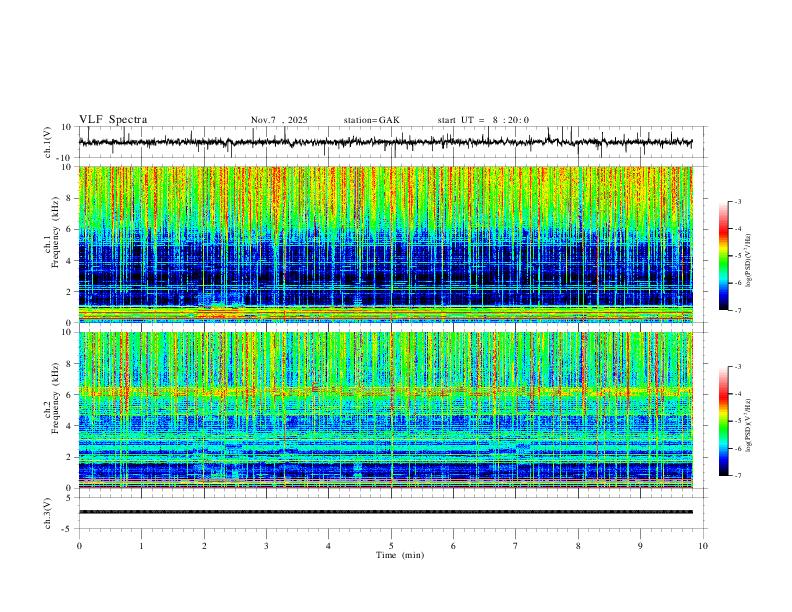Click the "7" tick on the time axis

[516, 546]
